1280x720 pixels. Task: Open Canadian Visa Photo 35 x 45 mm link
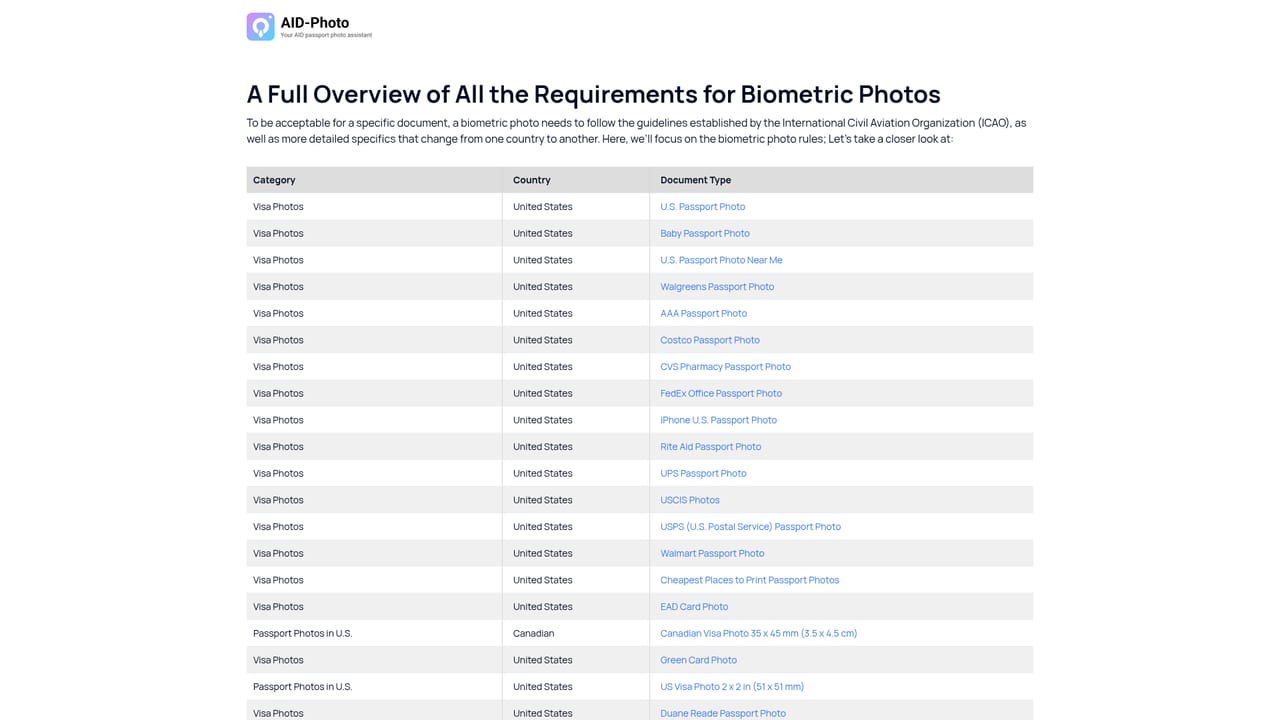tap(758, 633)
